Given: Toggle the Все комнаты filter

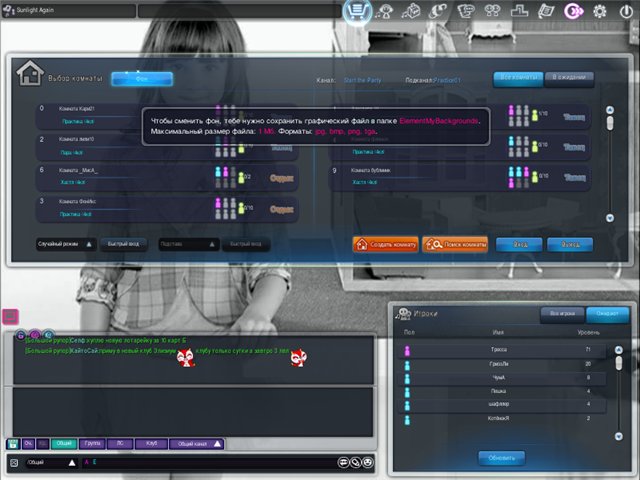Looking at the screenshot, I should click(517, 78).
